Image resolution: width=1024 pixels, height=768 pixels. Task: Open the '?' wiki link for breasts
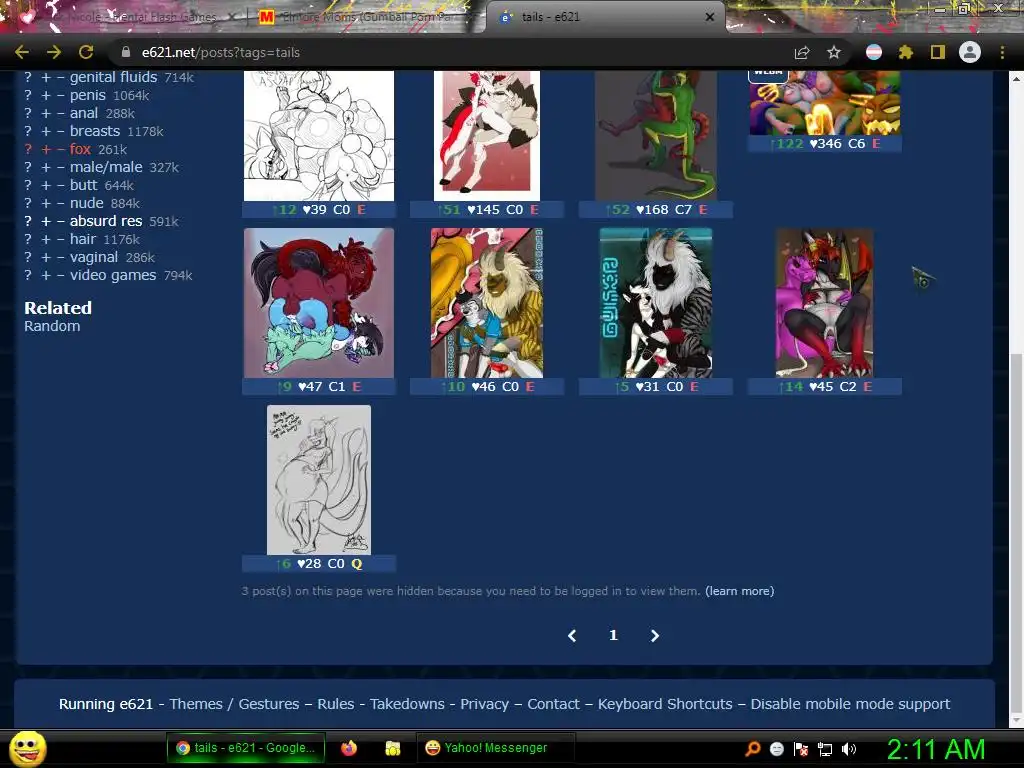tap(27, 131)
